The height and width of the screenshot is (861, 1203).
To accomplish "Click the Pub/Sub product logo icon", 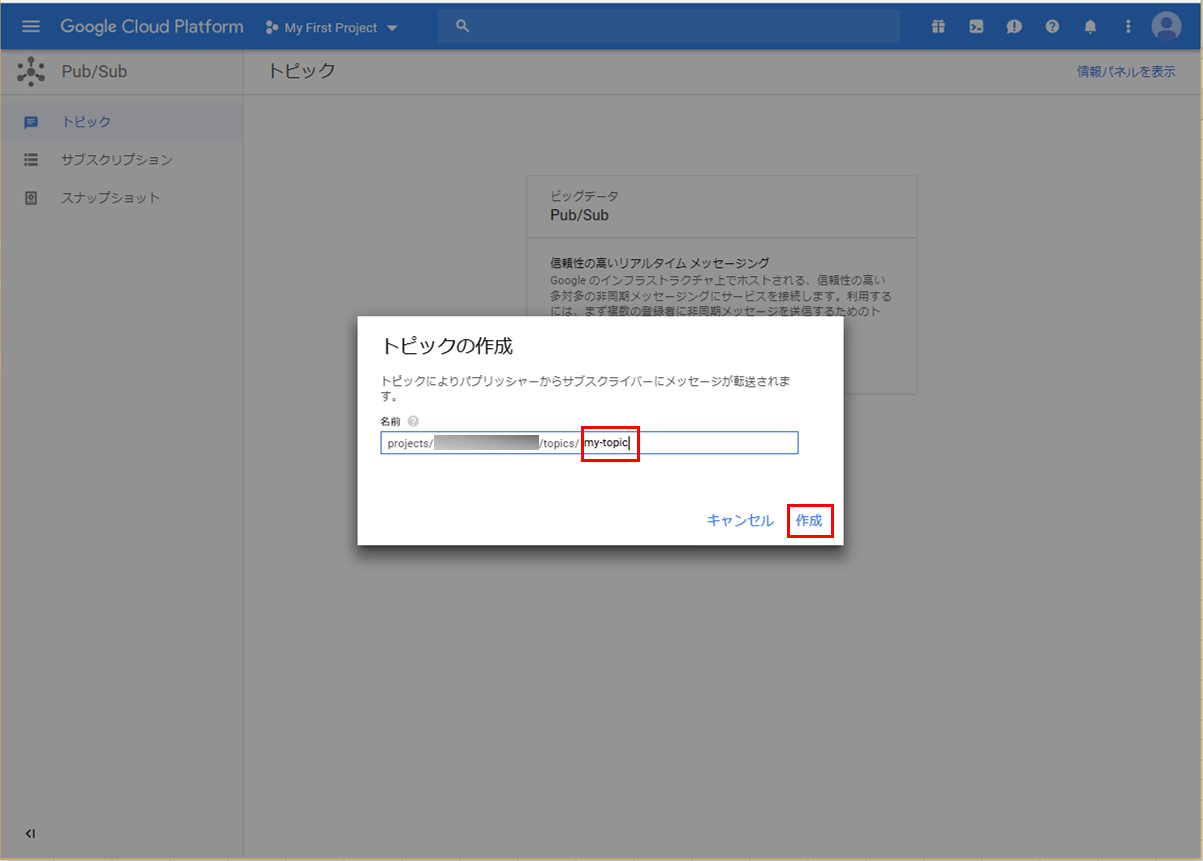I will (x=31, y=72).
